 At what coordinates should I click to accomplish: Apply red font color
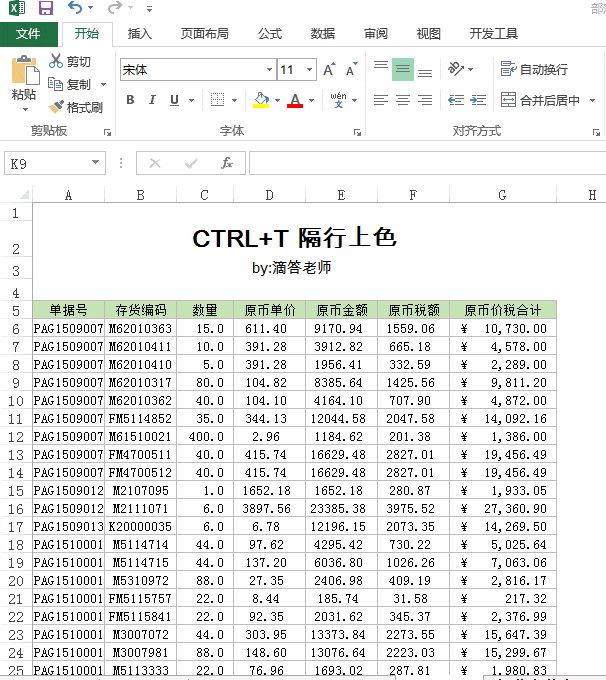pos(295,100)
